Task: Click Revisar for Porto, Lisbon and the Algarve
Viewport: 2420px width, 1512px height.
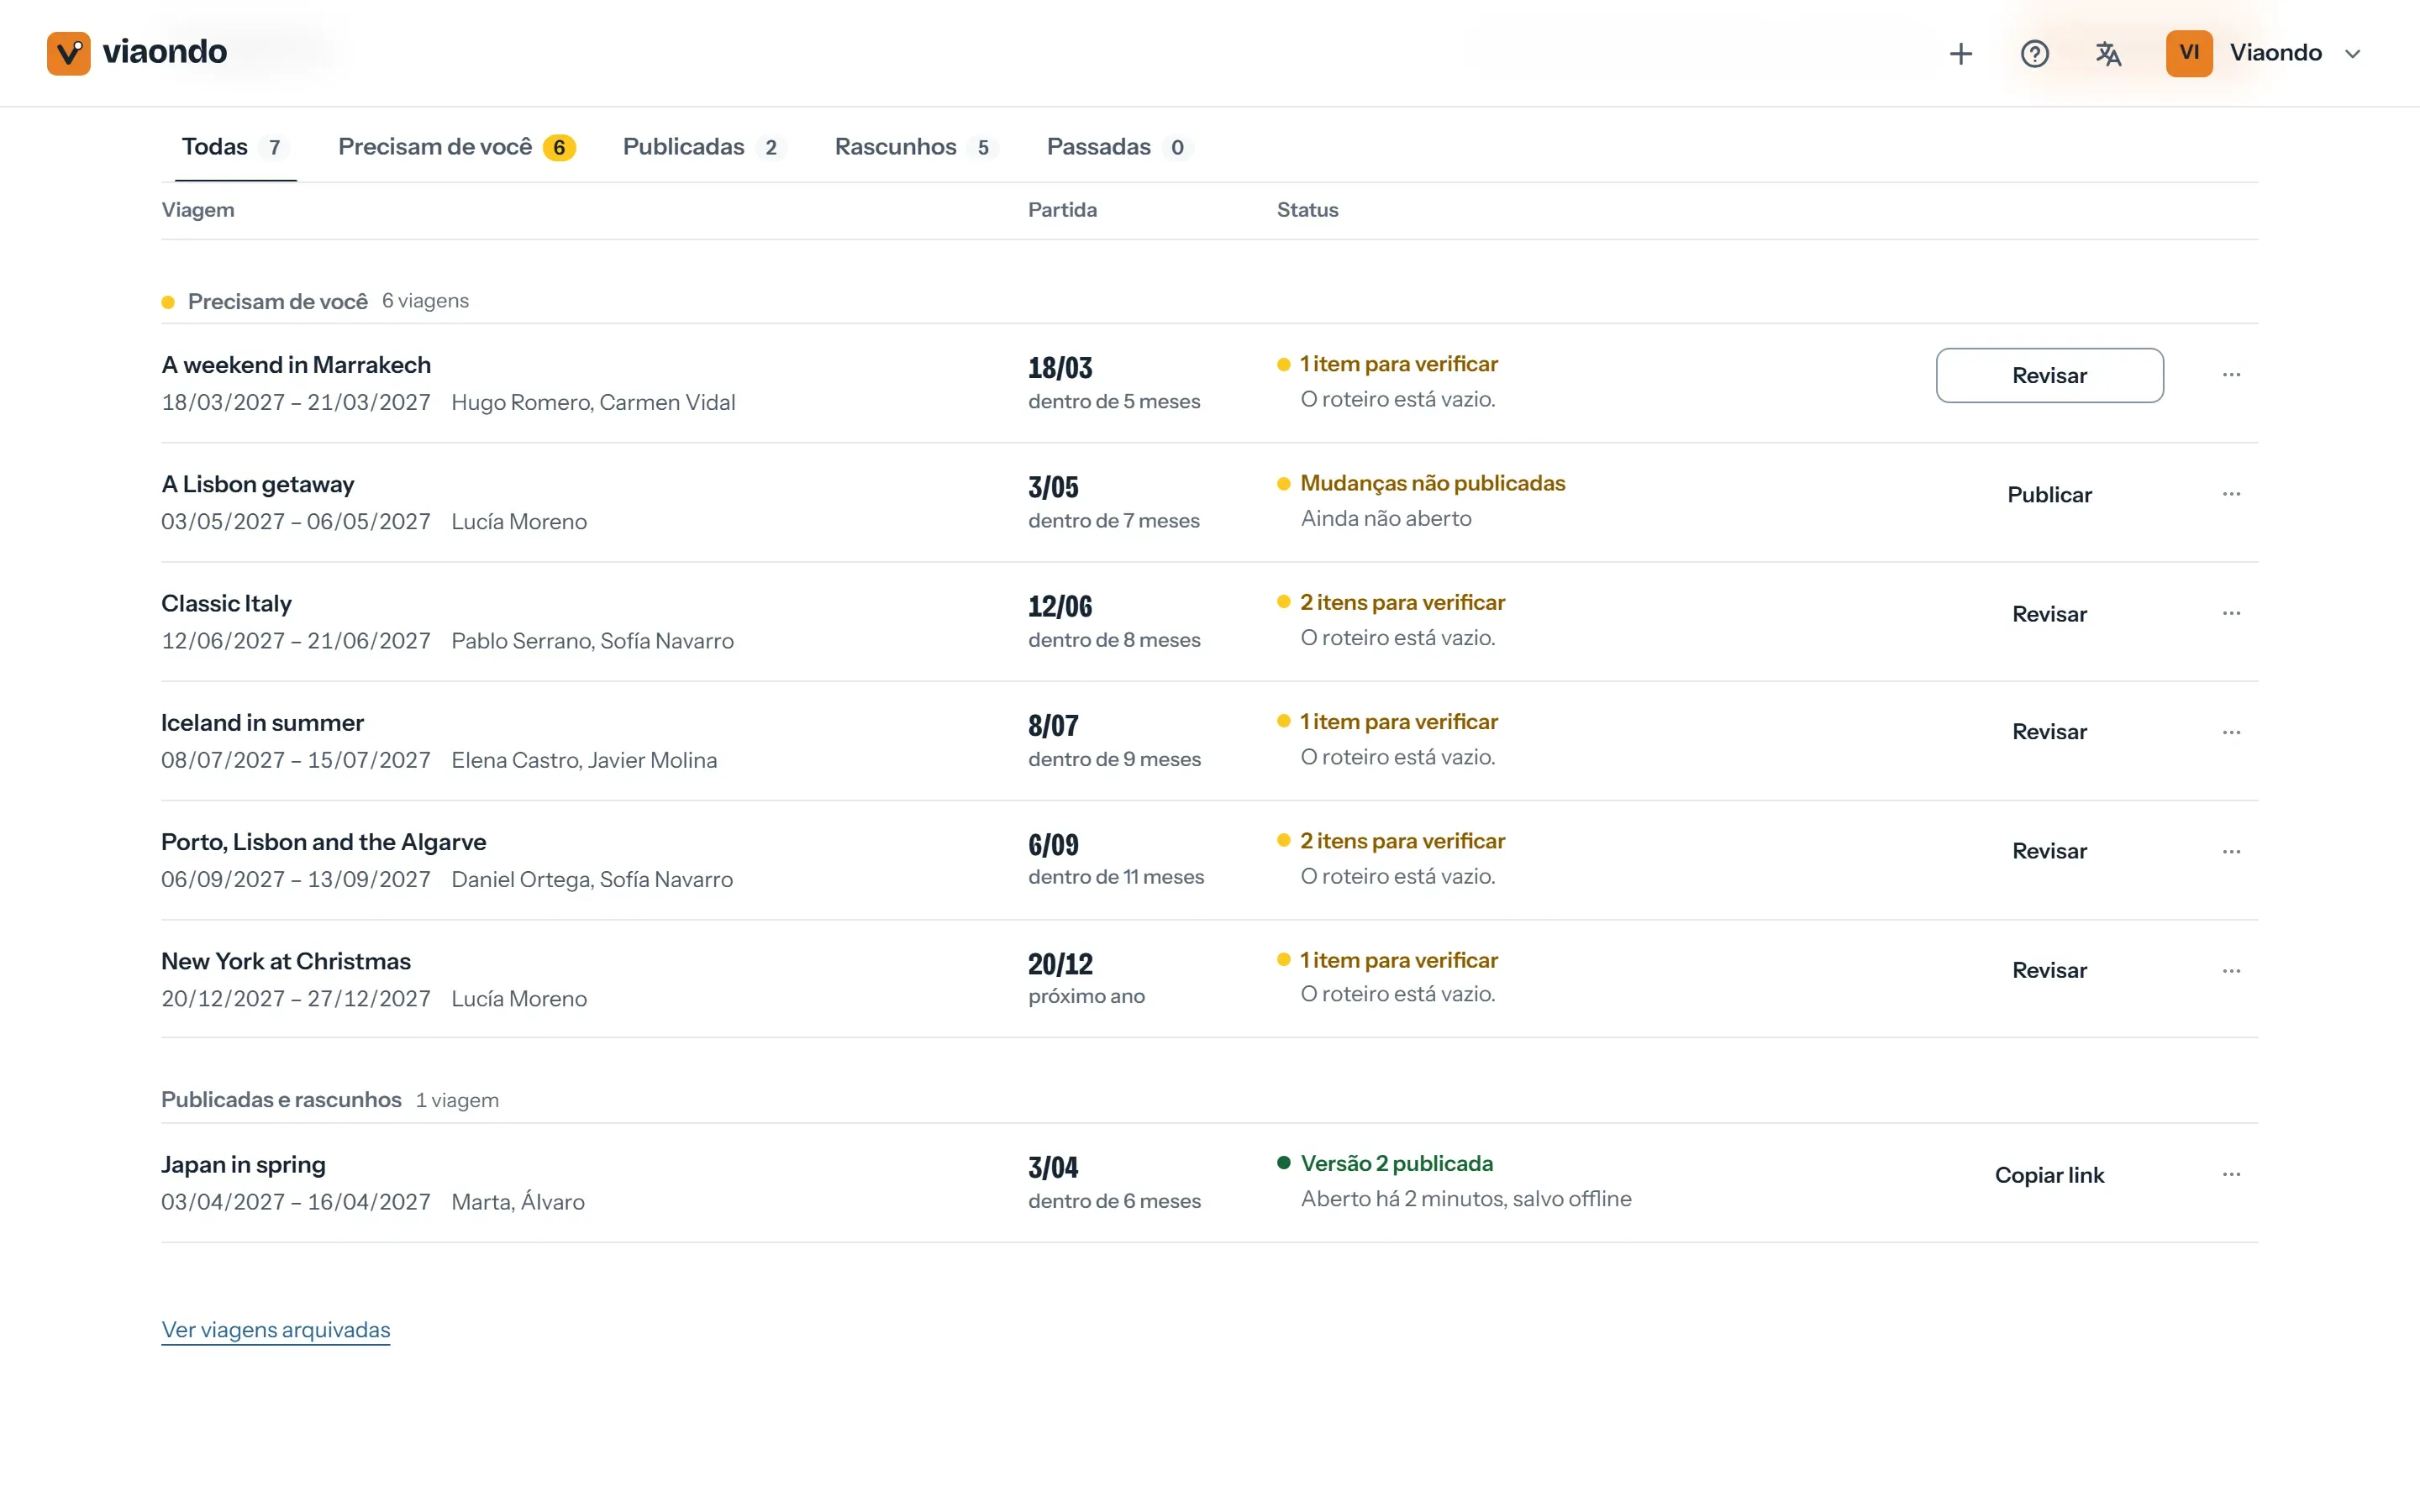Action: [x=2049, y=851]
